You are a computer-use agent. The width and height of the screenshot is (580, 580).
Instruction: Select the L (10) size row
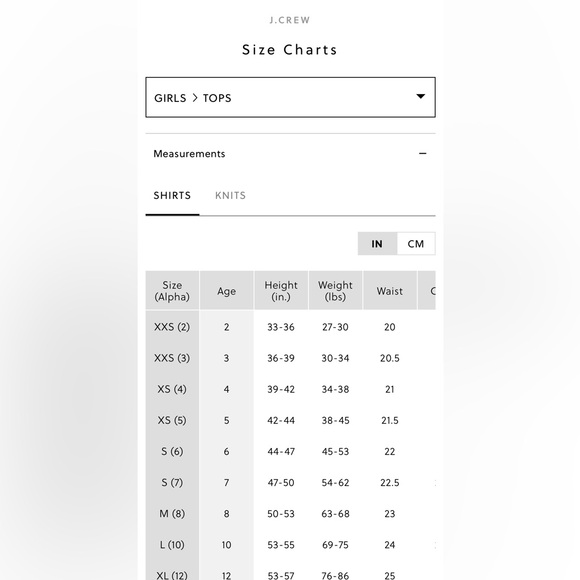click(290, 544)
